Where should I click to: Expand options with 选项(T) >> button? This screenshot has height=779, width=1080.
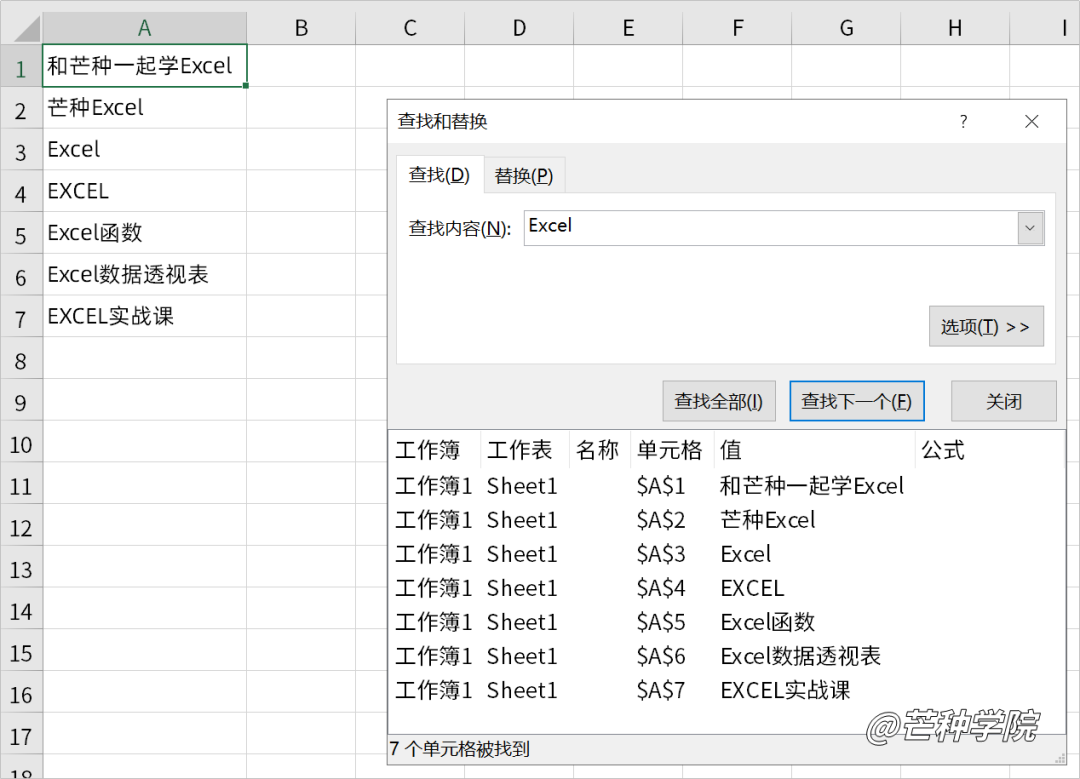click(985, 327)
